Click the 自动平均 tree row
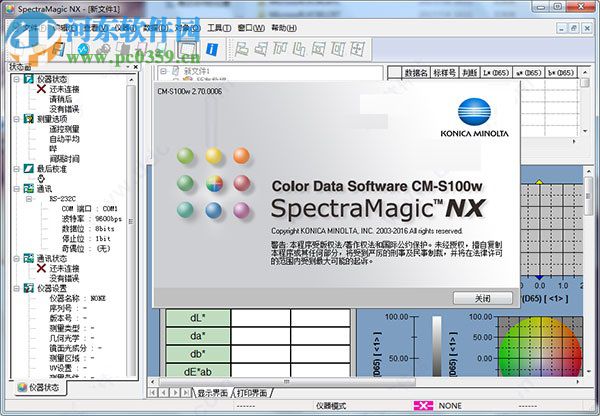The height and width of the screenshot is (416, 600). (x=64, y=139)
